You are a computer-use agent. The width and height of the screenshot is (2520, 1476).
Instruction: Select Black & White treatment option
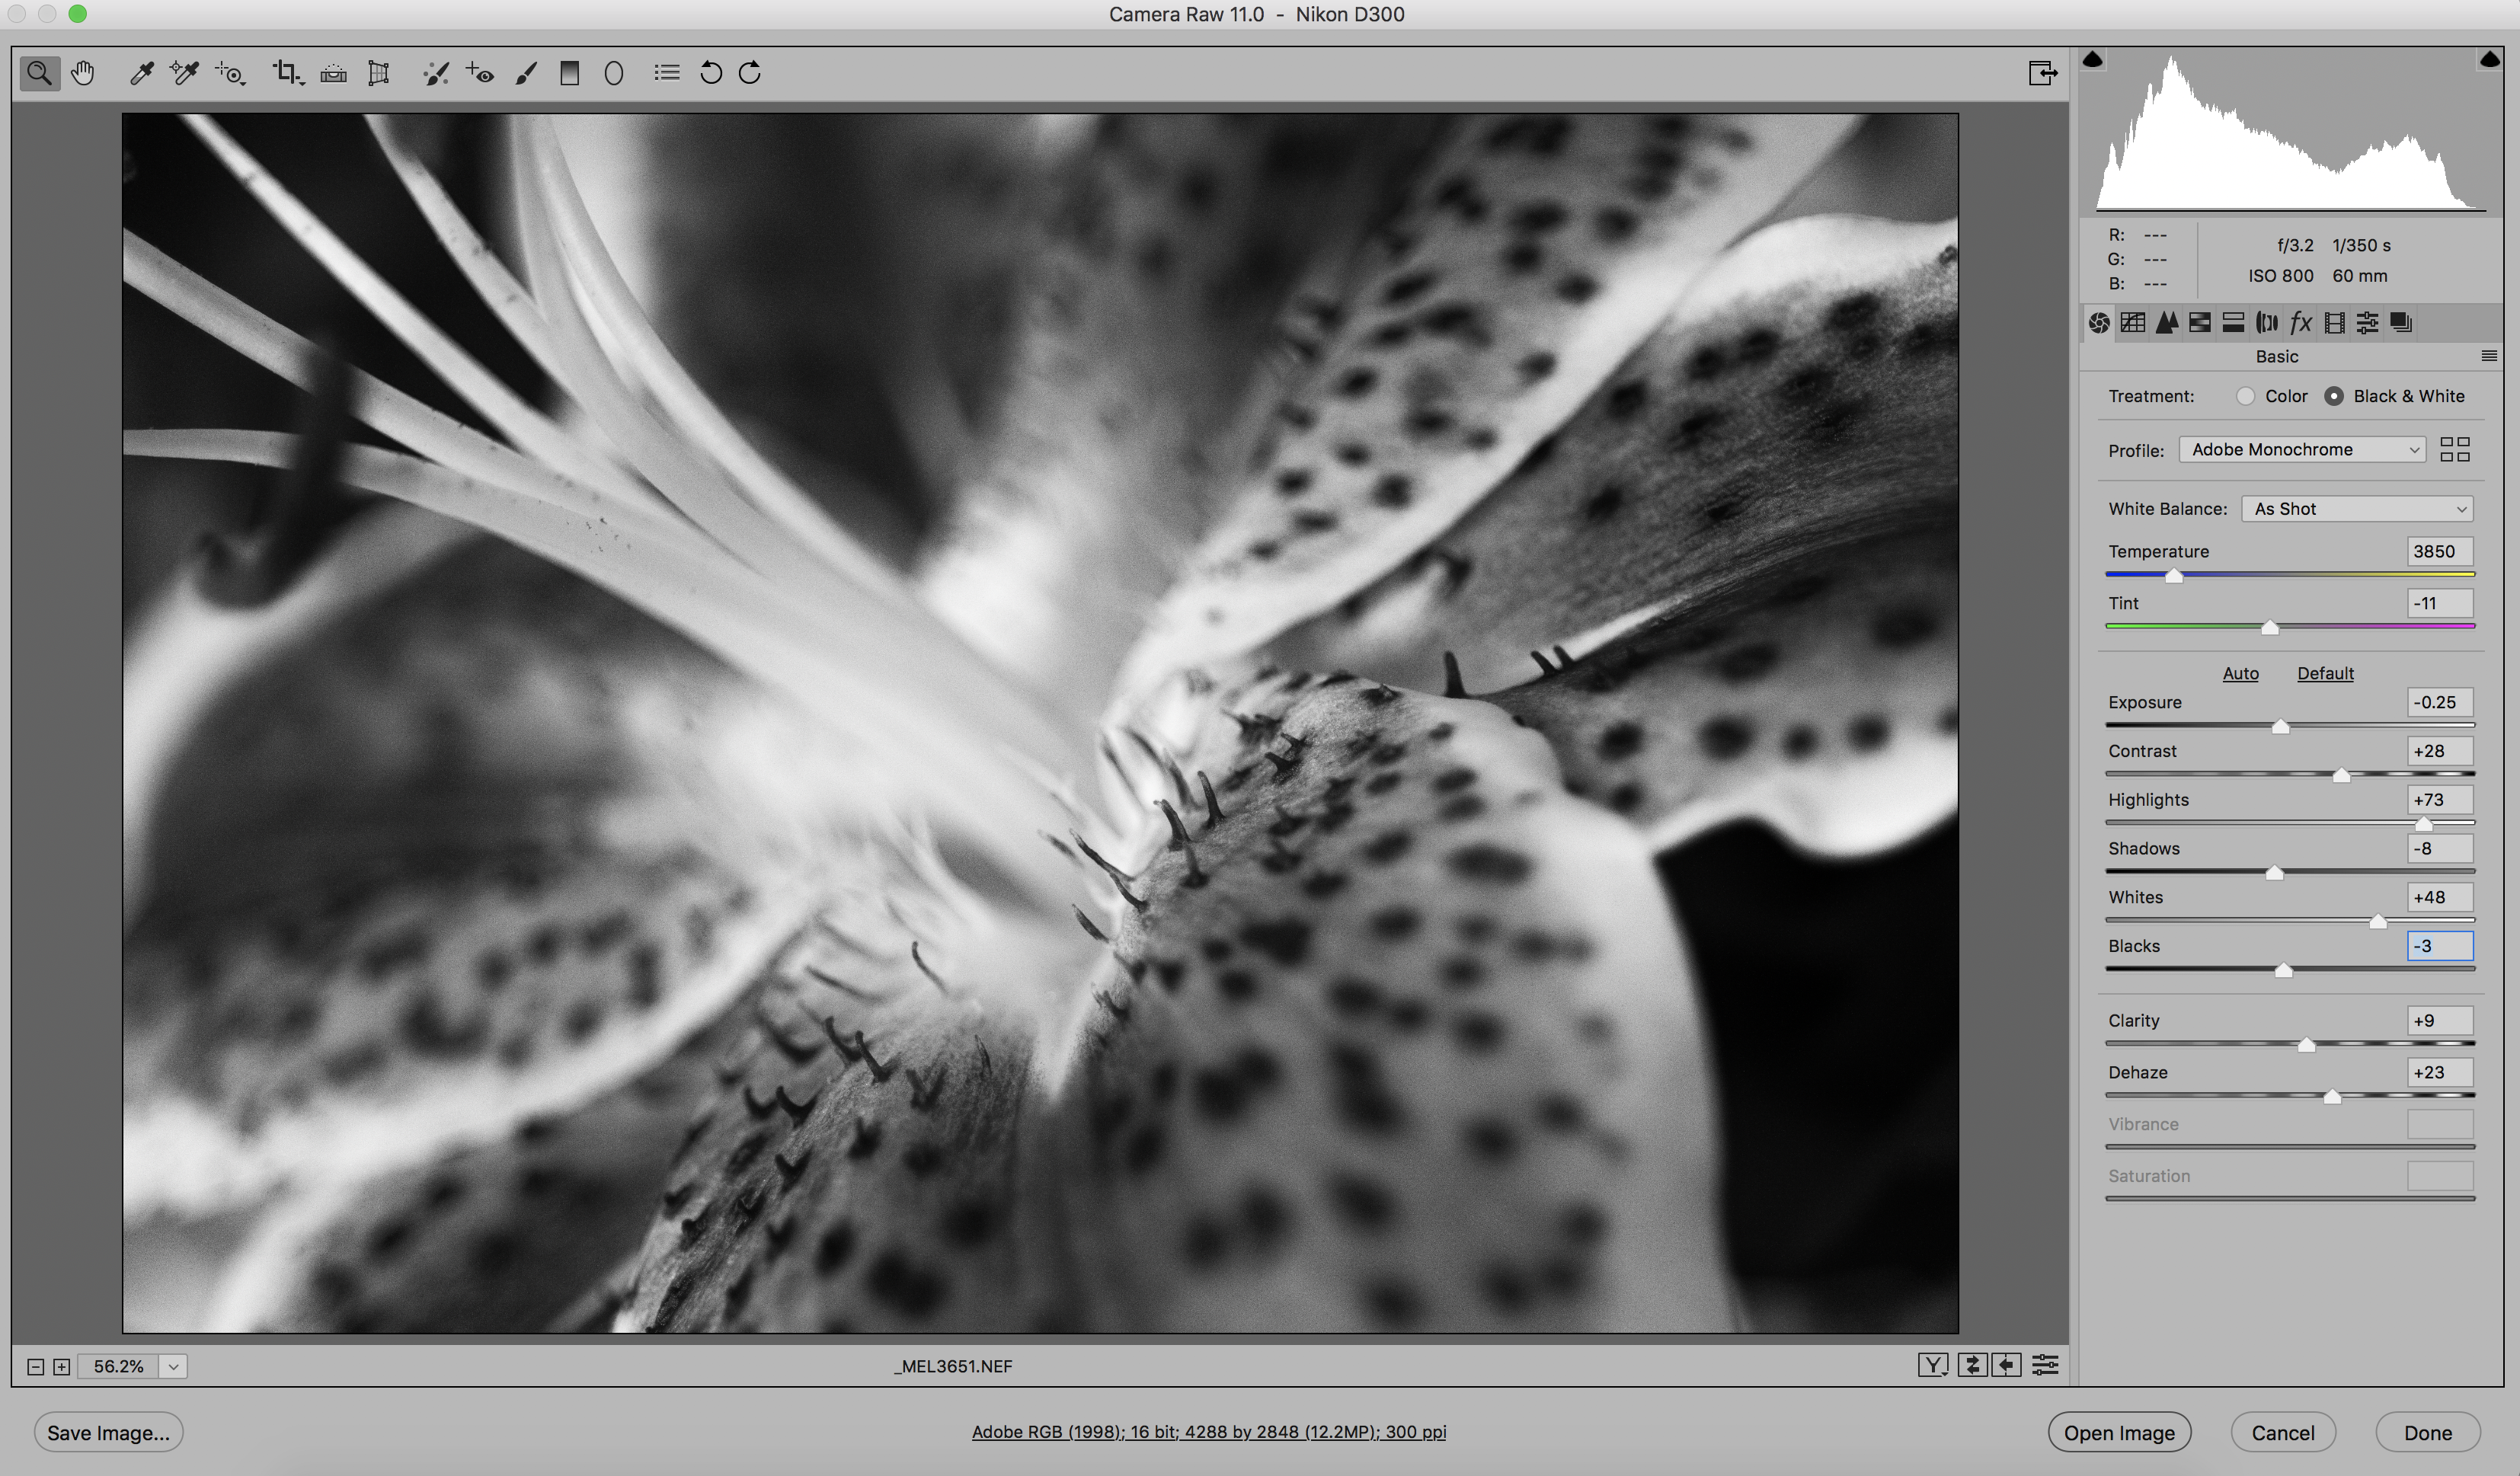click(x=2333, y=396)
